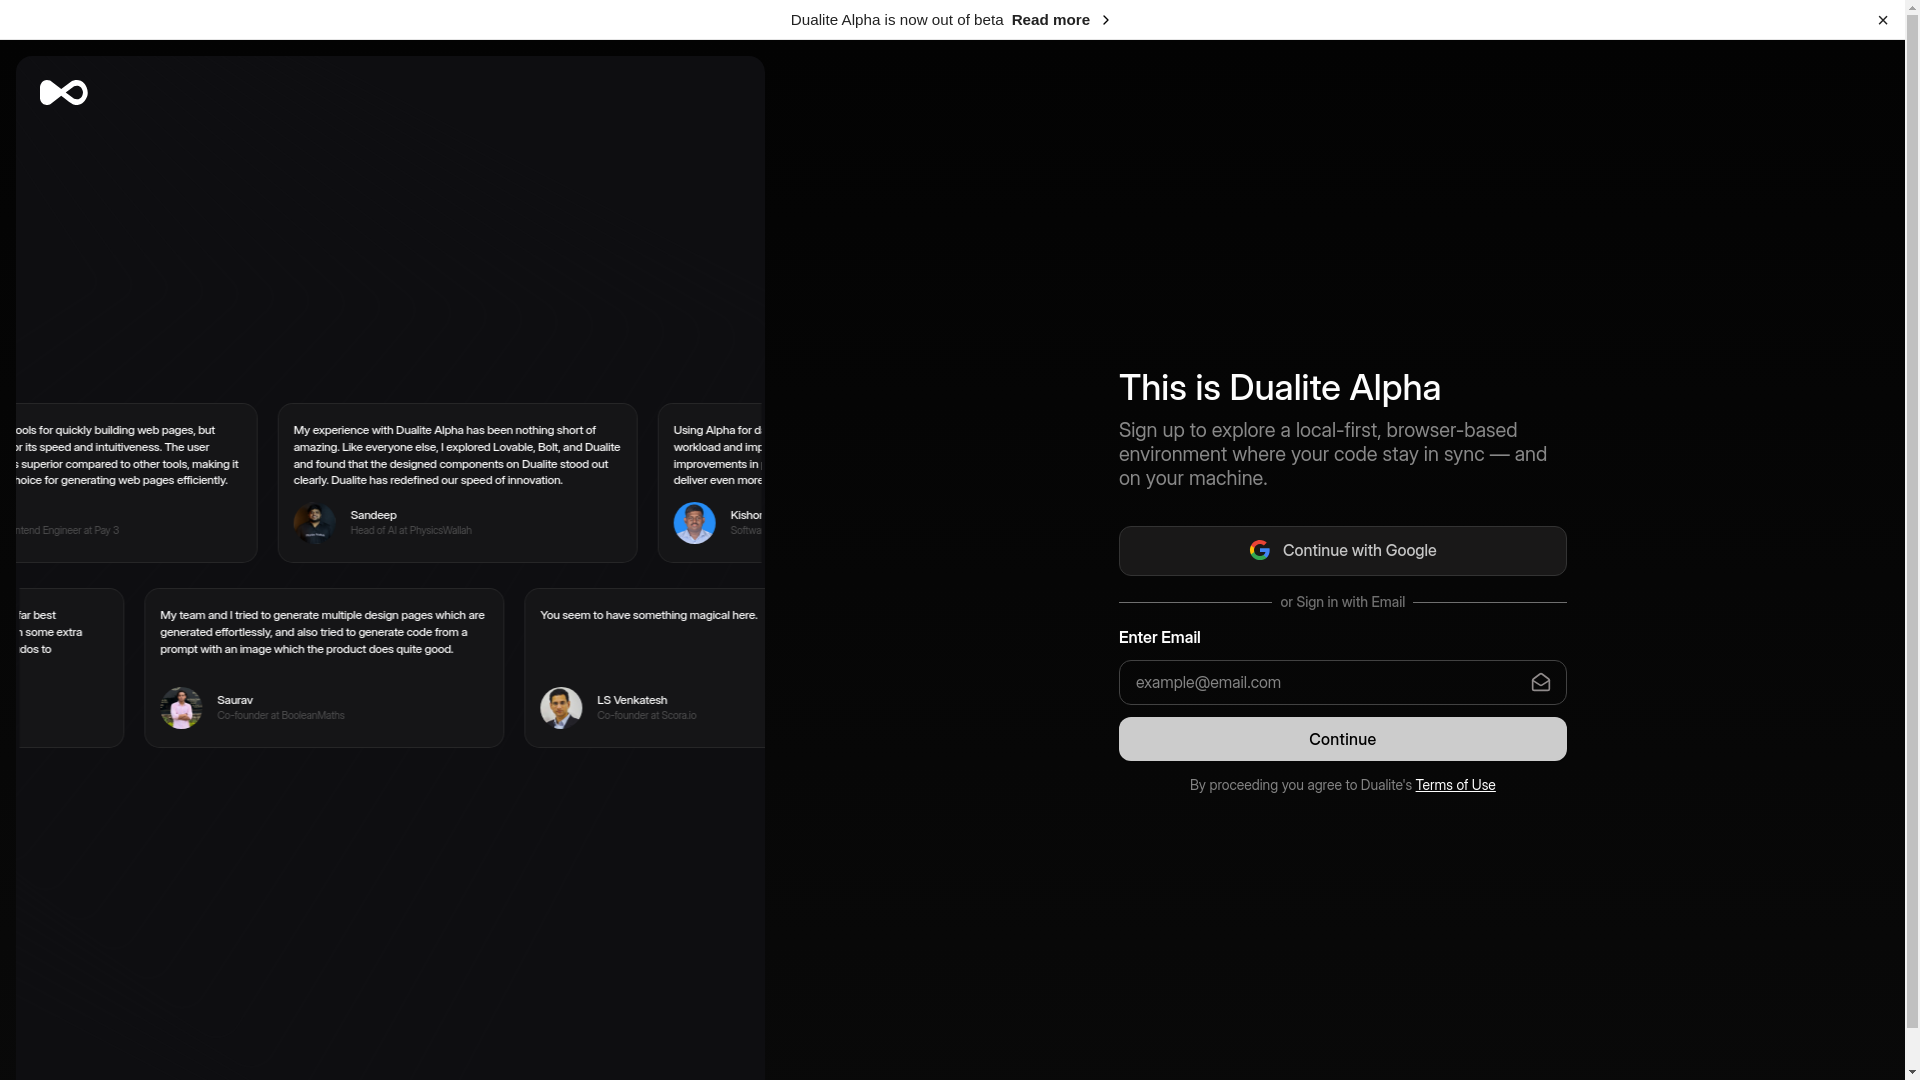The height and width of the screenshot is (1080, 1920).
Task: Click the chevron next to Read more
Action: click(1105, 20)
